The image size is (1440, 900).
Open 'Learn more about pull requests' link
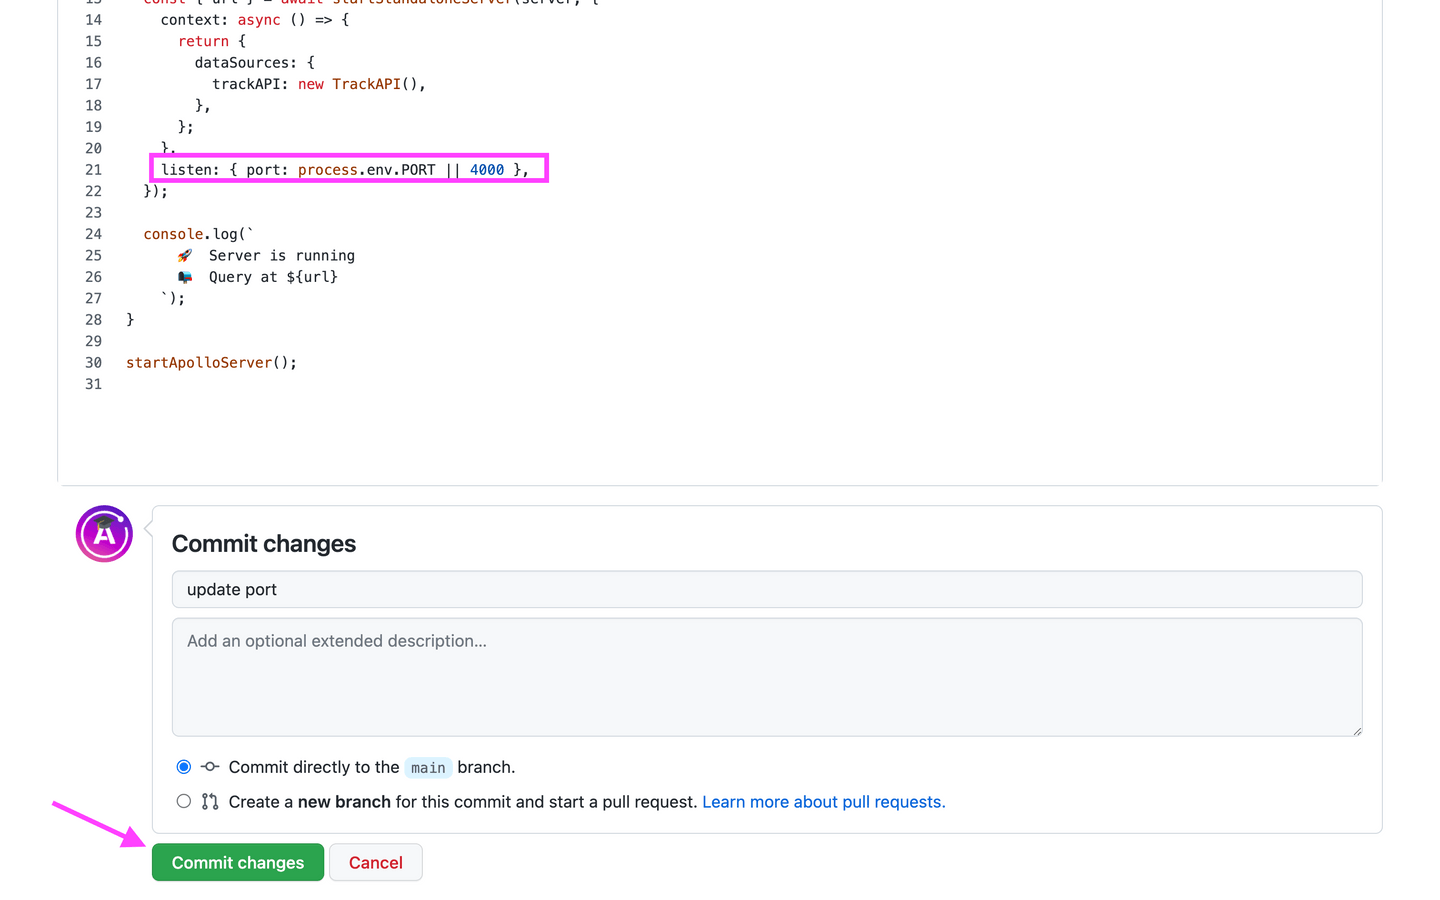pos(823,802)
